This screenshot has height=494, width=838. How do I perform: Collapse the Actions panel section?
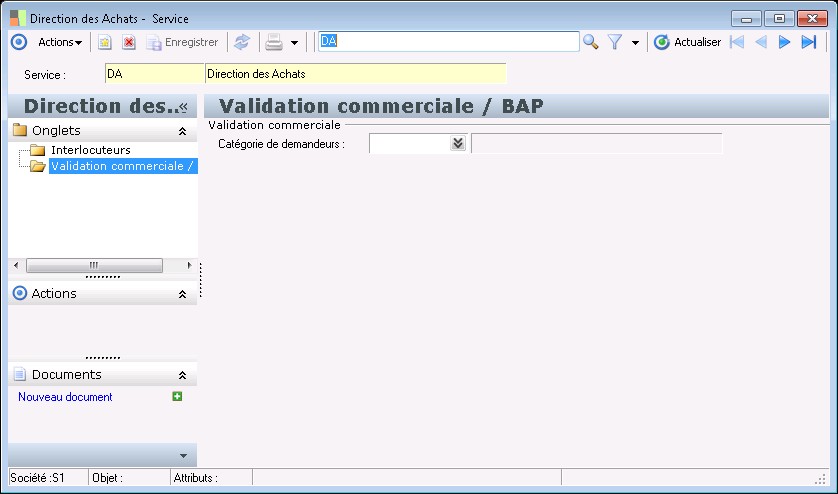tap(182, 294)
